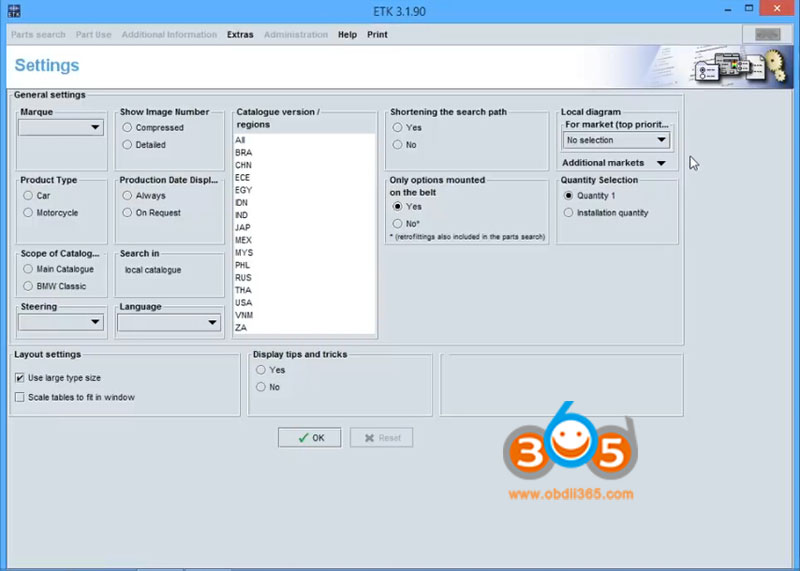Select JAP region in the list
Image resolution: width=800 pixels, height=571 pixels.
(x=305, y=228)
